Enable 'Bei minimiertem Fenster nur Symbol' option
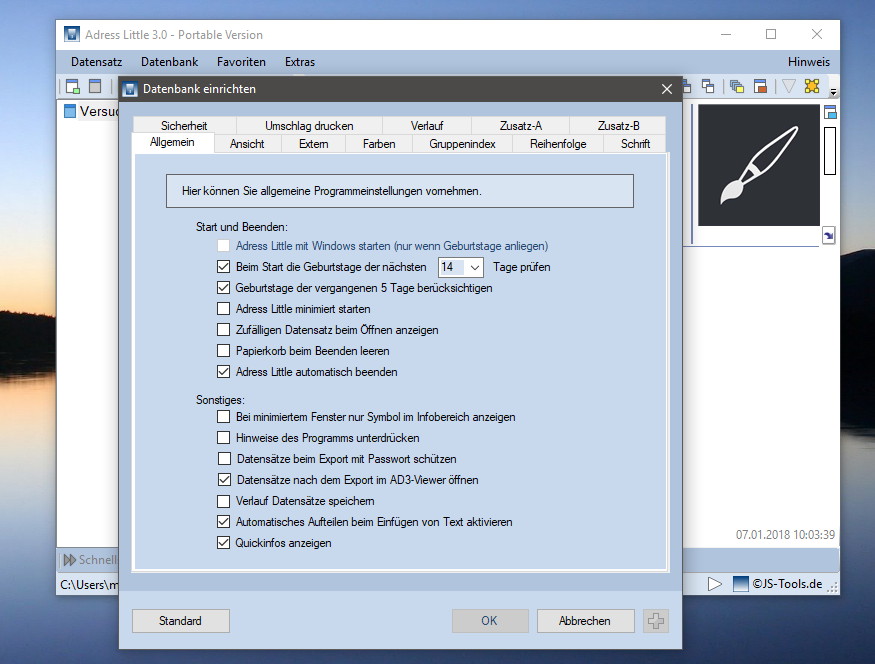Screen dimensions: 875x664 pos(223,417)
